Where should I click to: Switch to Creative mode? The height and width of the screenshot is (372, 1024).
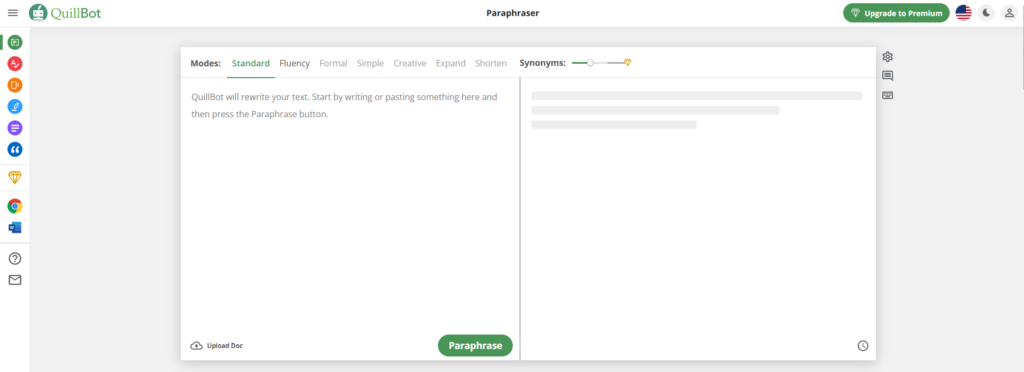coord(409,63)
